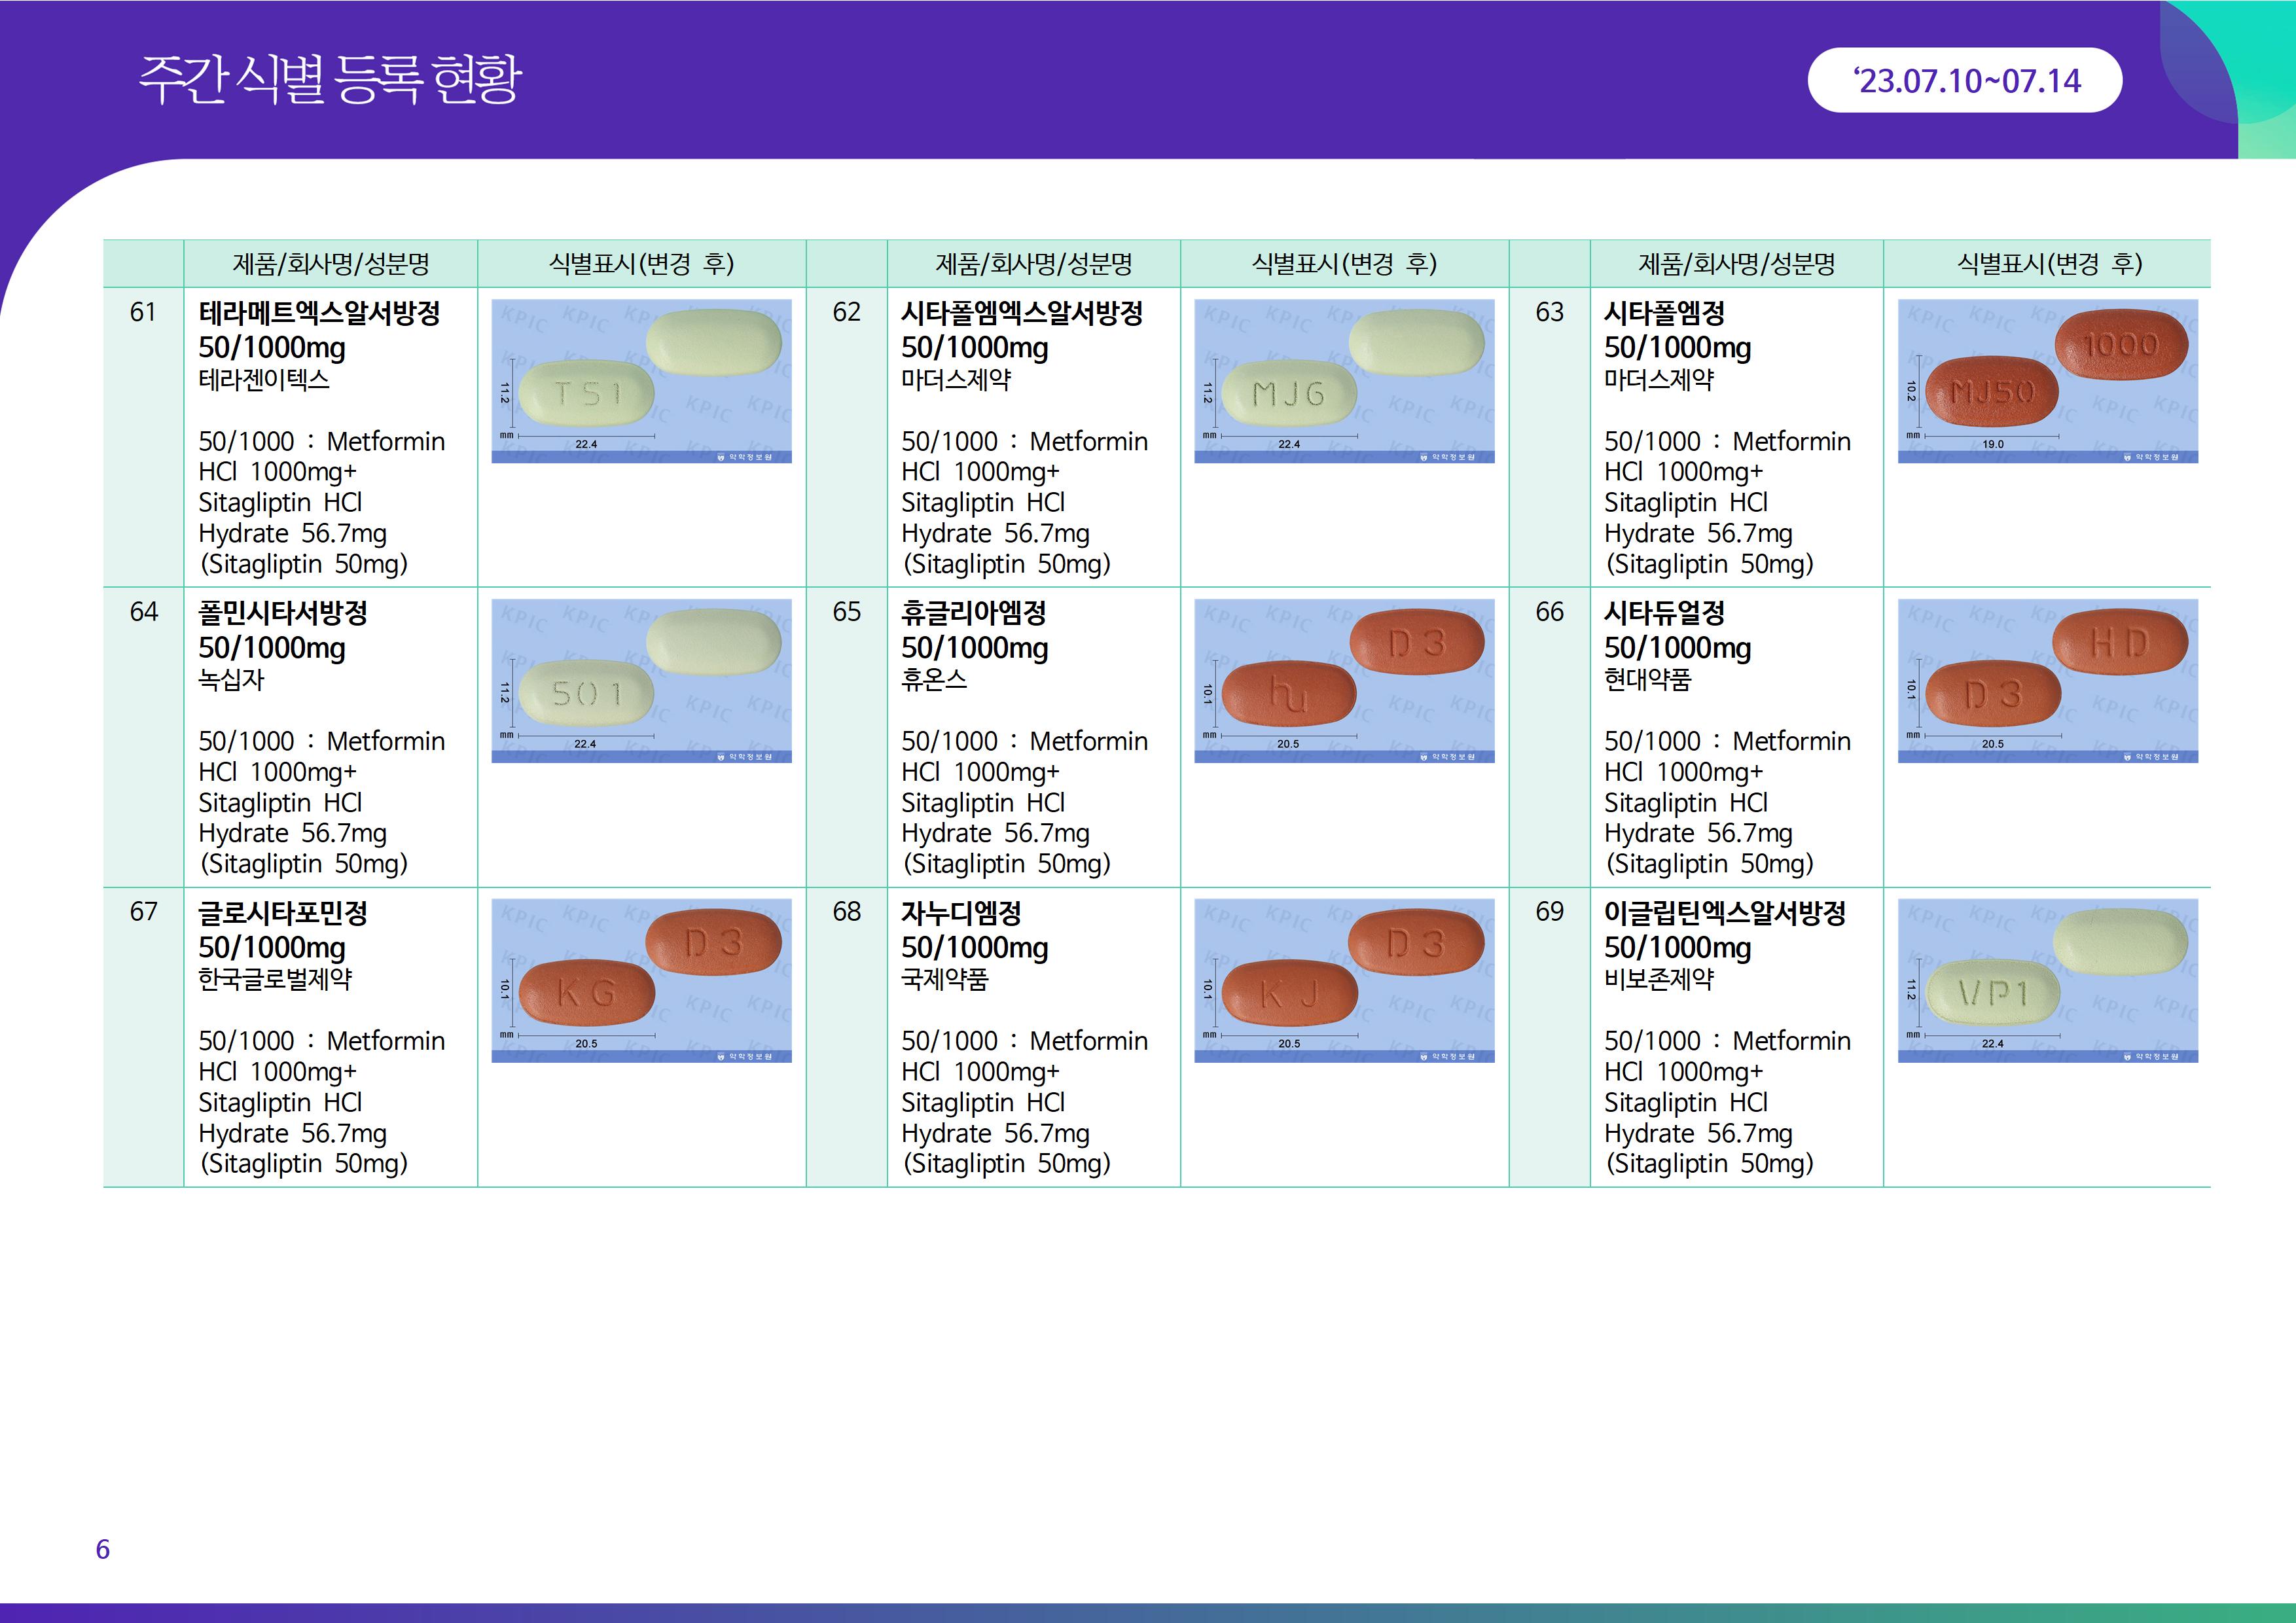The image size is (2296, 1623).
Task: Click the rightmost 식별표시(변경 후) column header
Action: coord(2048,264)
